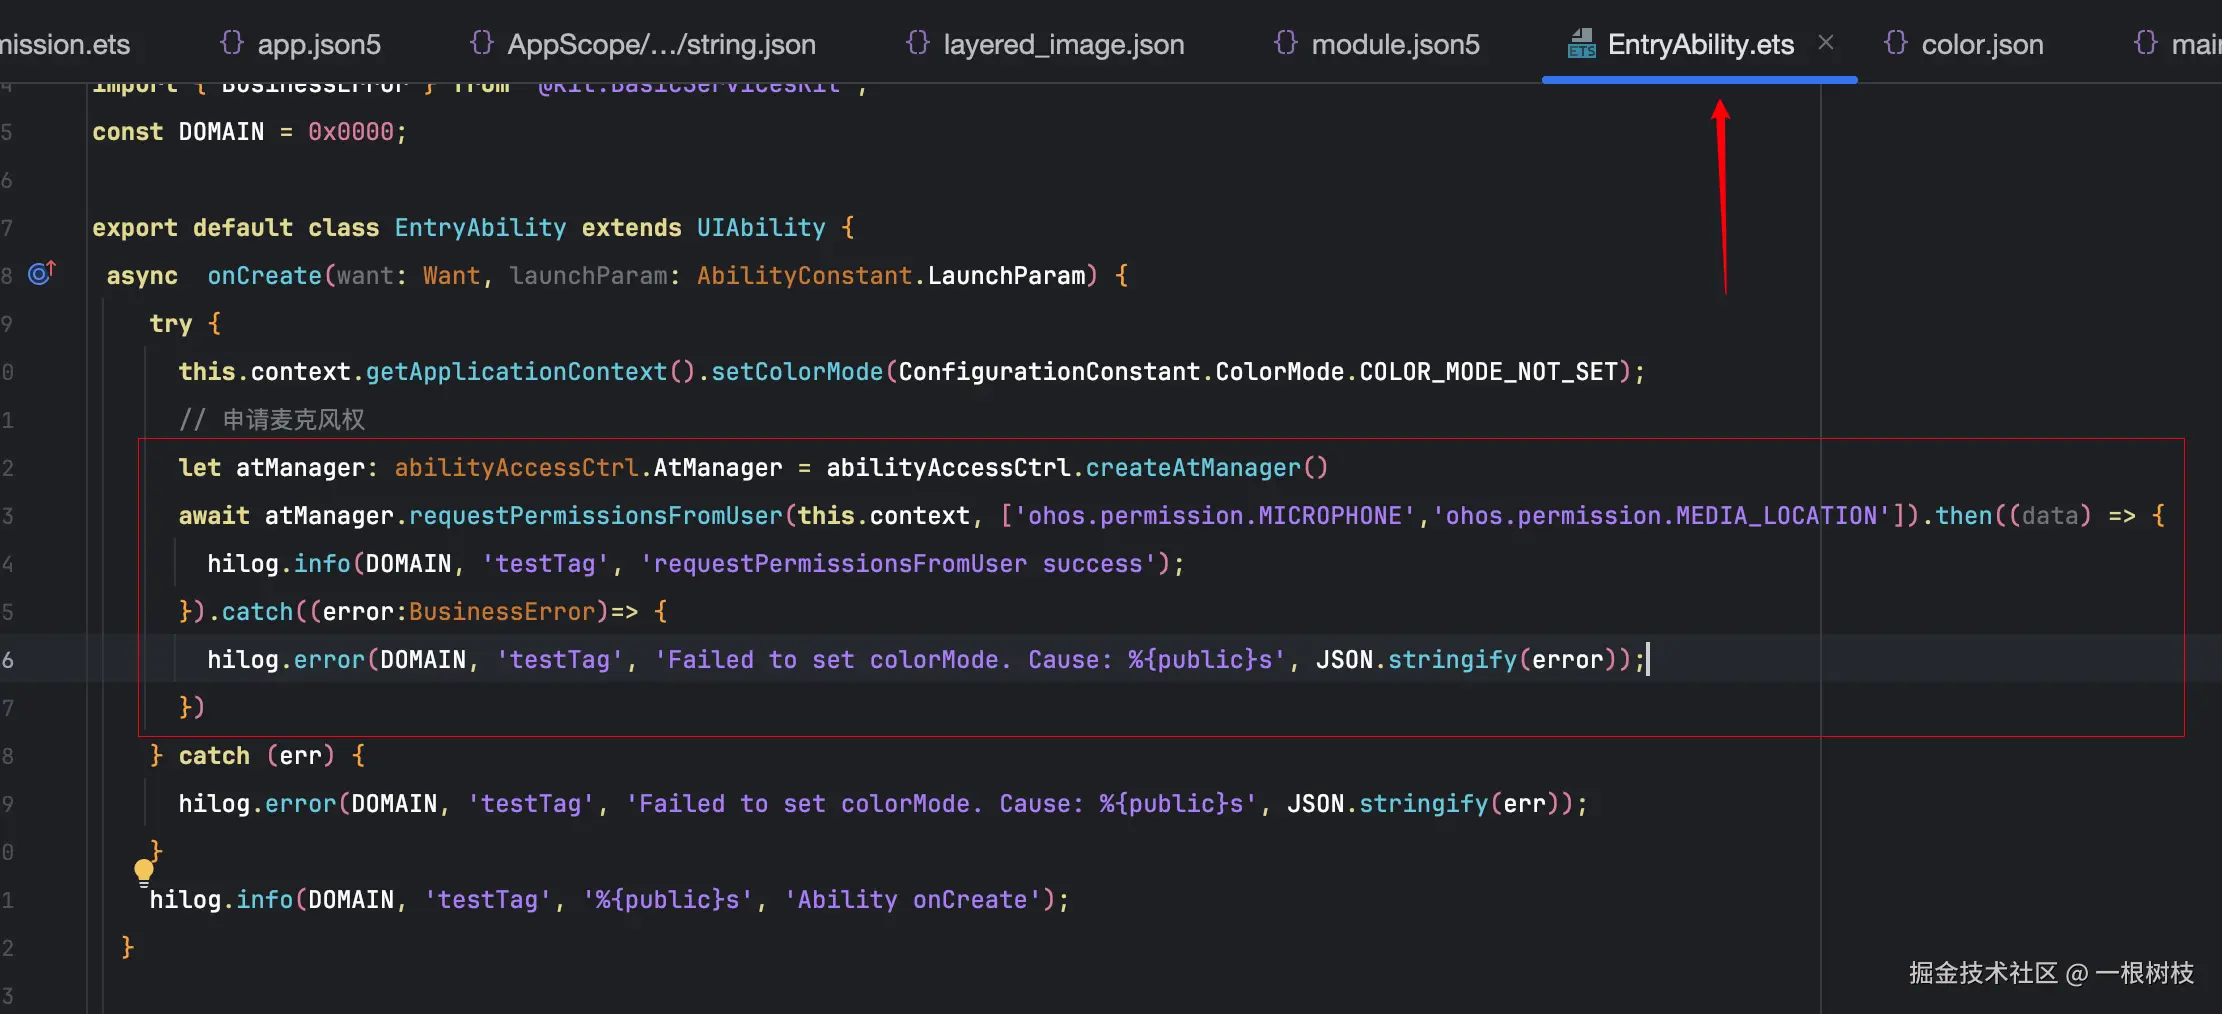Close the EntryAbility.ets tab
Screen dimensions: 2222x1014
click(x=1826, y=42)
